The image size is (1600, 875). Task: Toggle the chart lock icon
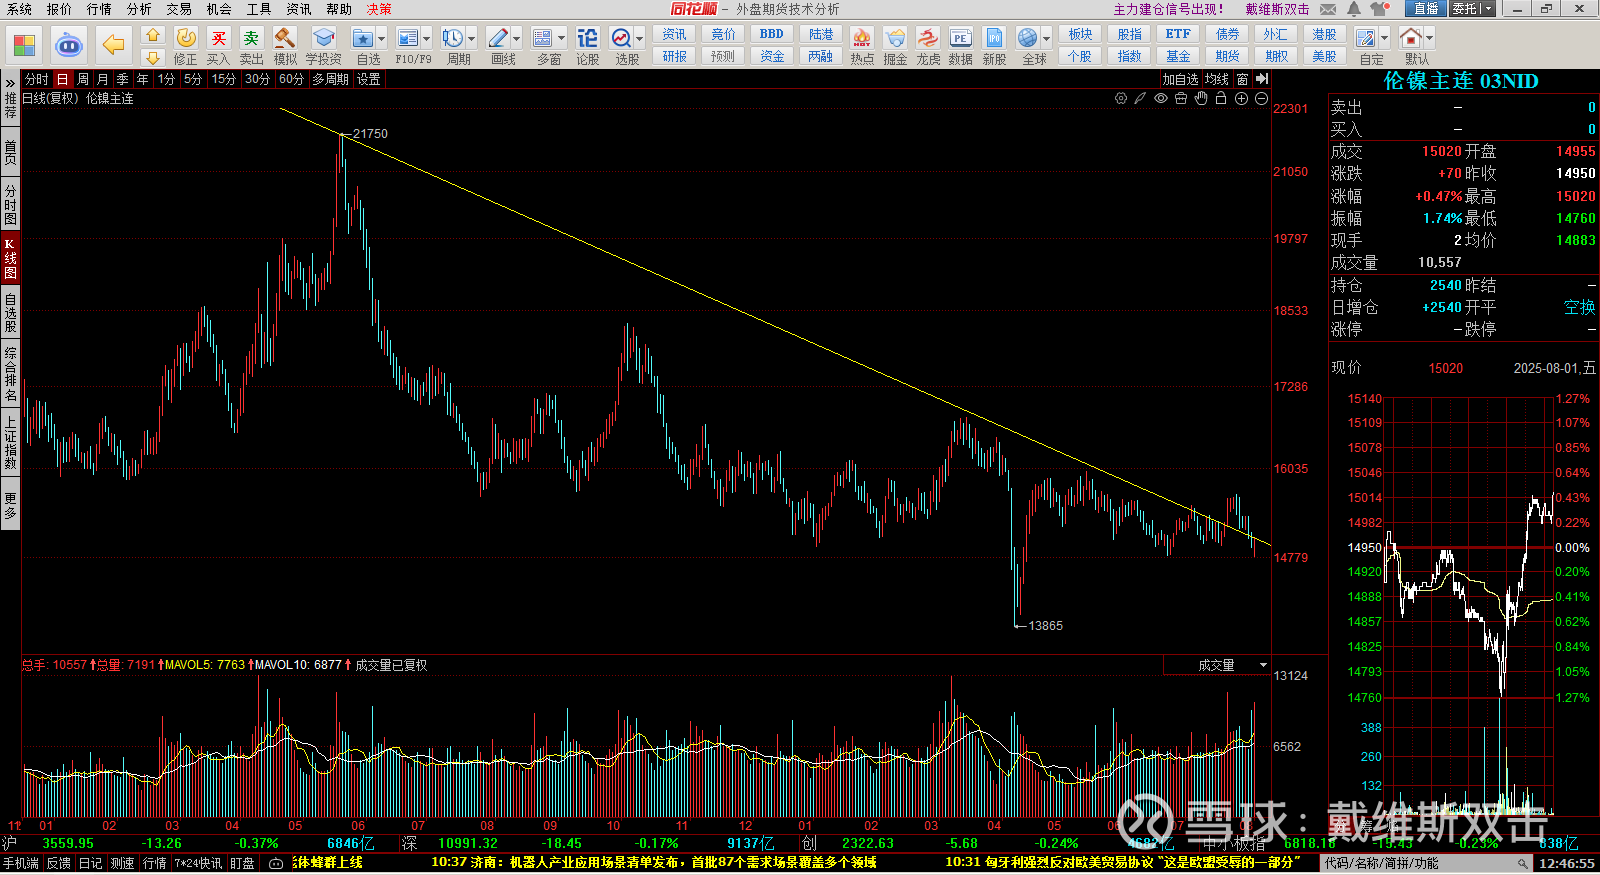pyautogui.click(x=1221, y=98)
